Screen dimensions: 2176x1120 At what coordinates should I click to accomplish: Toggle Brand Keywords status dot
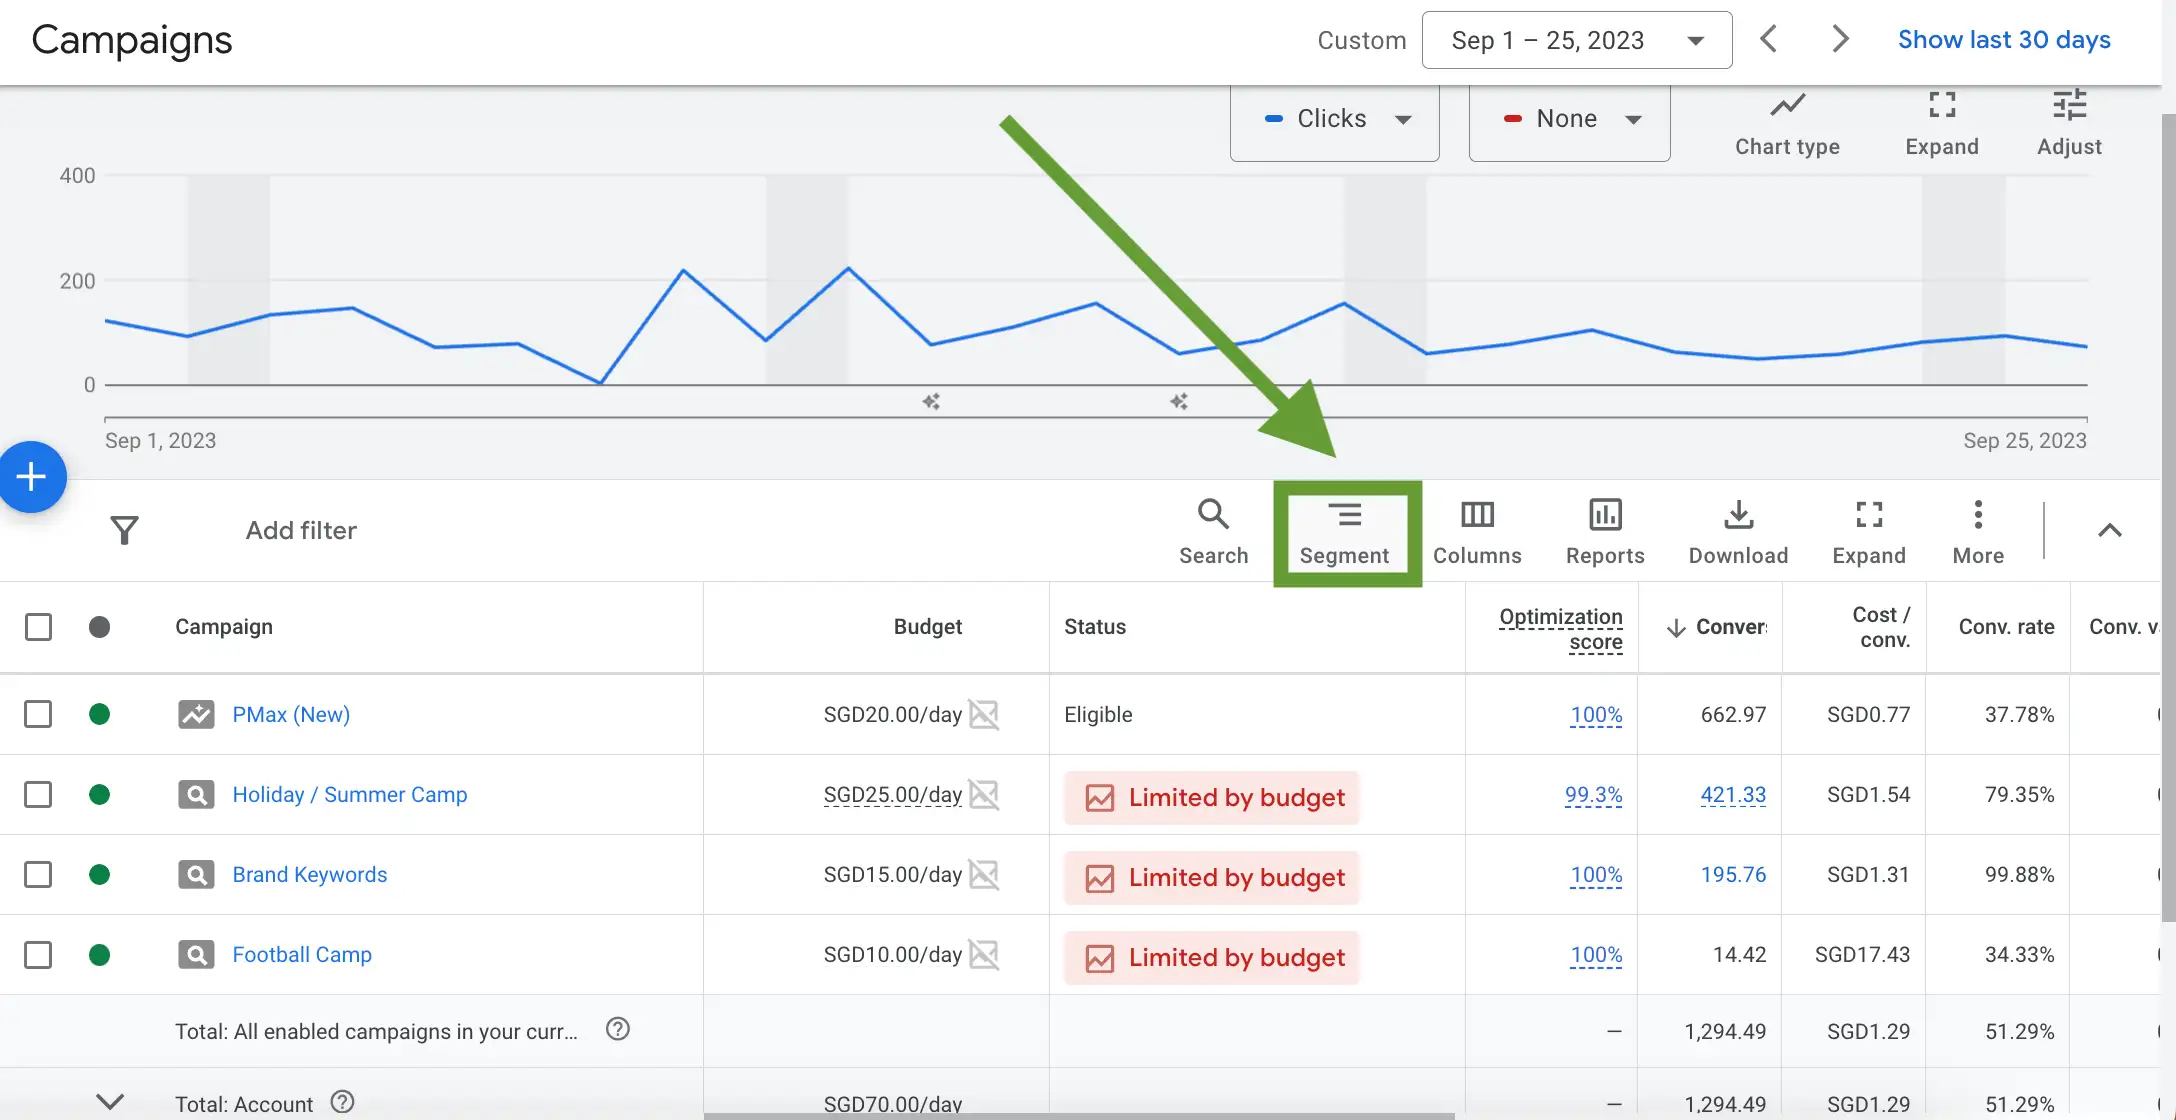click(x=99, y=874)
